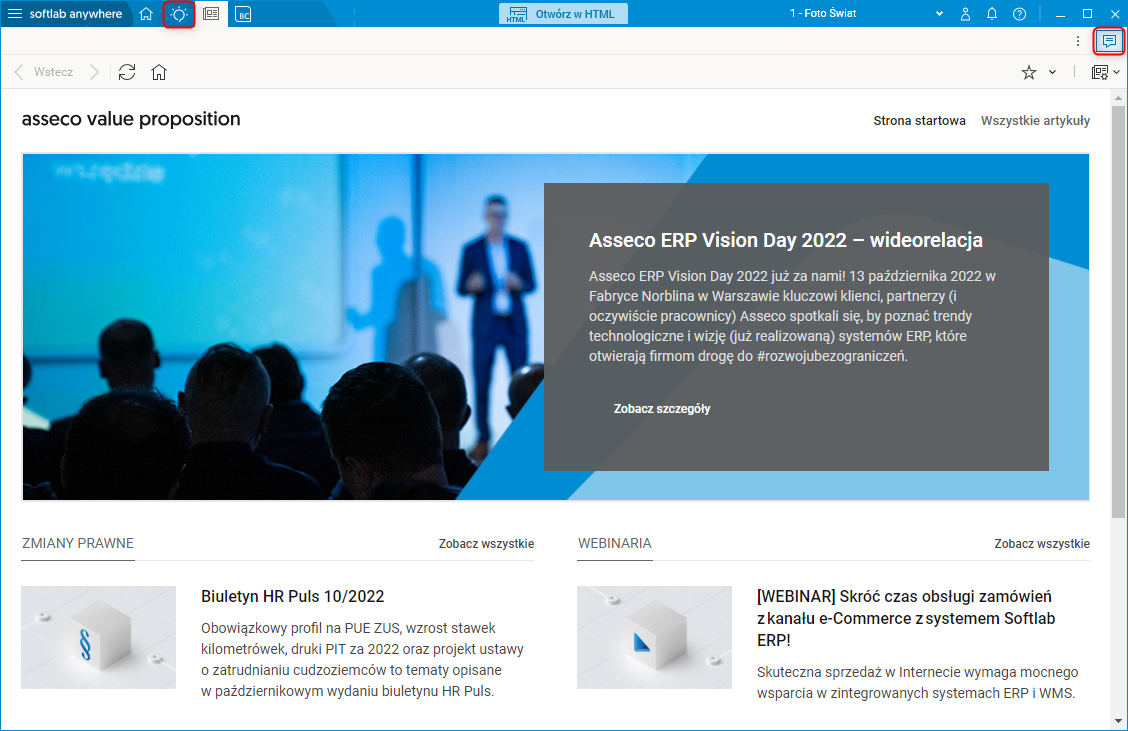
Task: Click Zobacz wszystkie next to ZMIANY PRAWNE
Action: coord(486,544)
